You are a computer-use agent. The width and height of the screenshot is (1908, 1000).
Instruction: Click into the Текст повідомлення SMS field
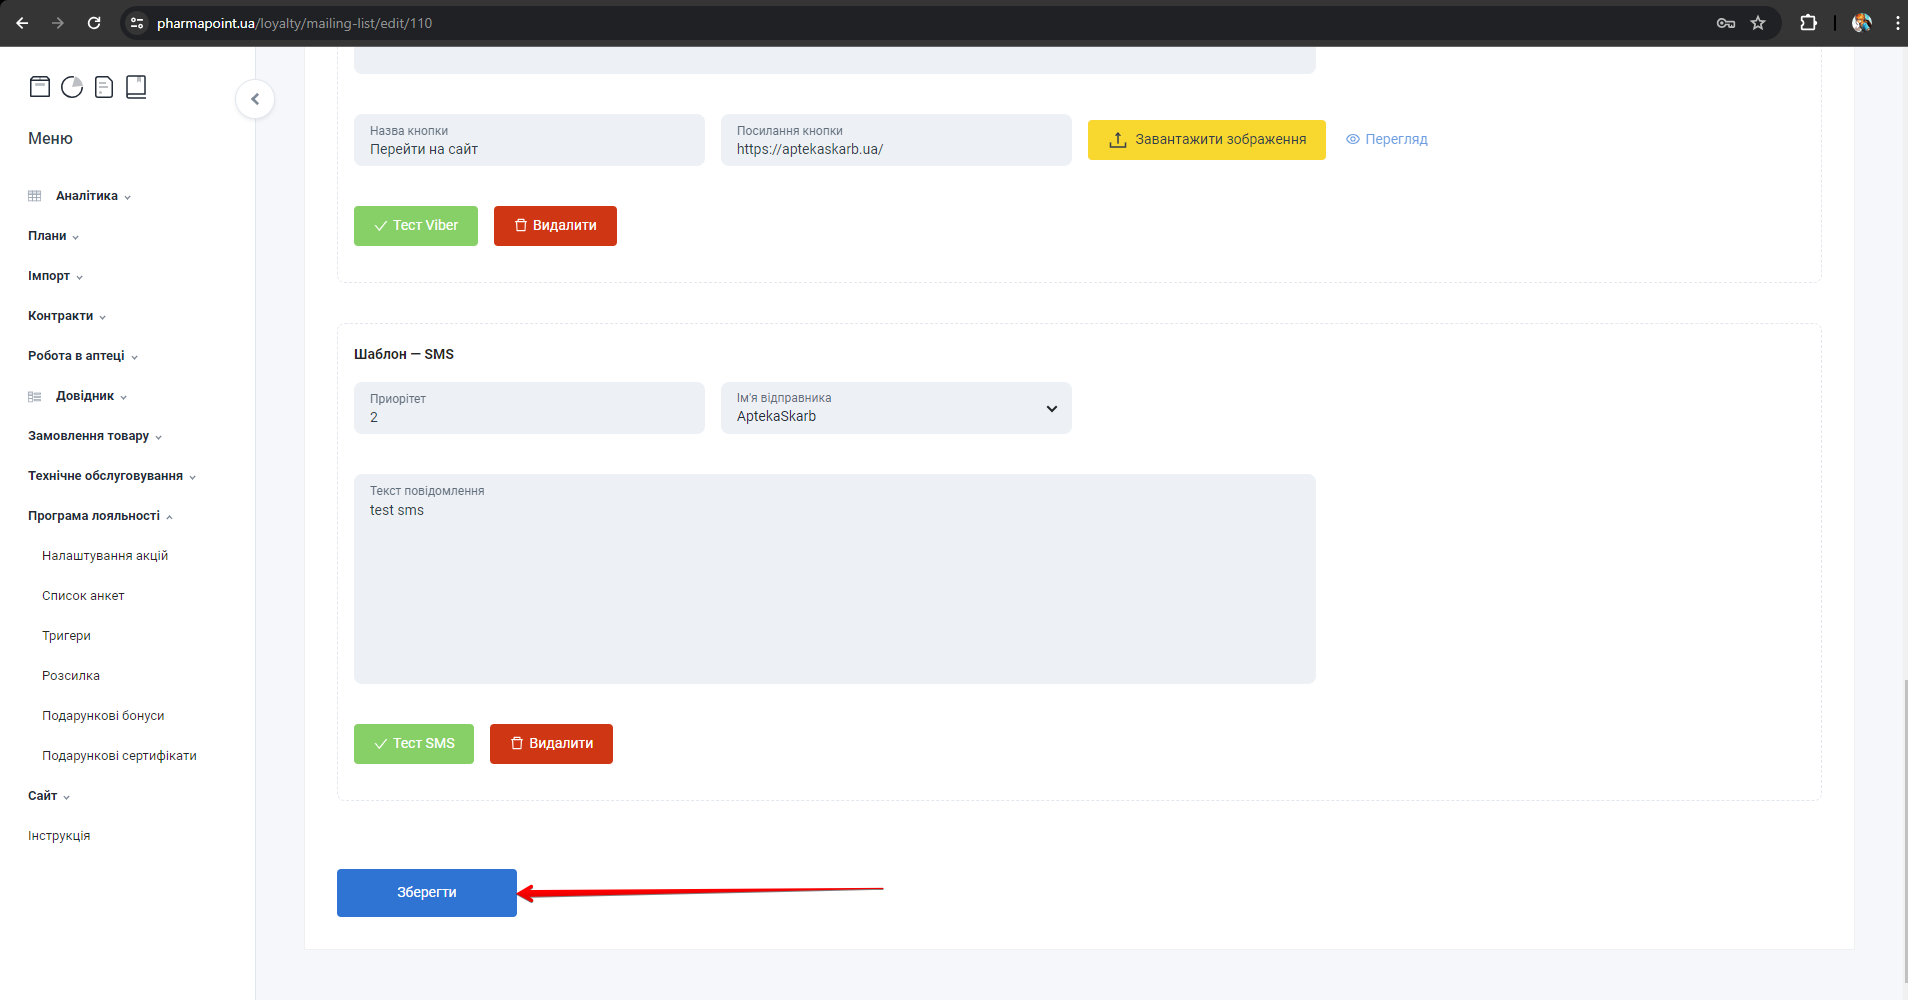[834, 590]
